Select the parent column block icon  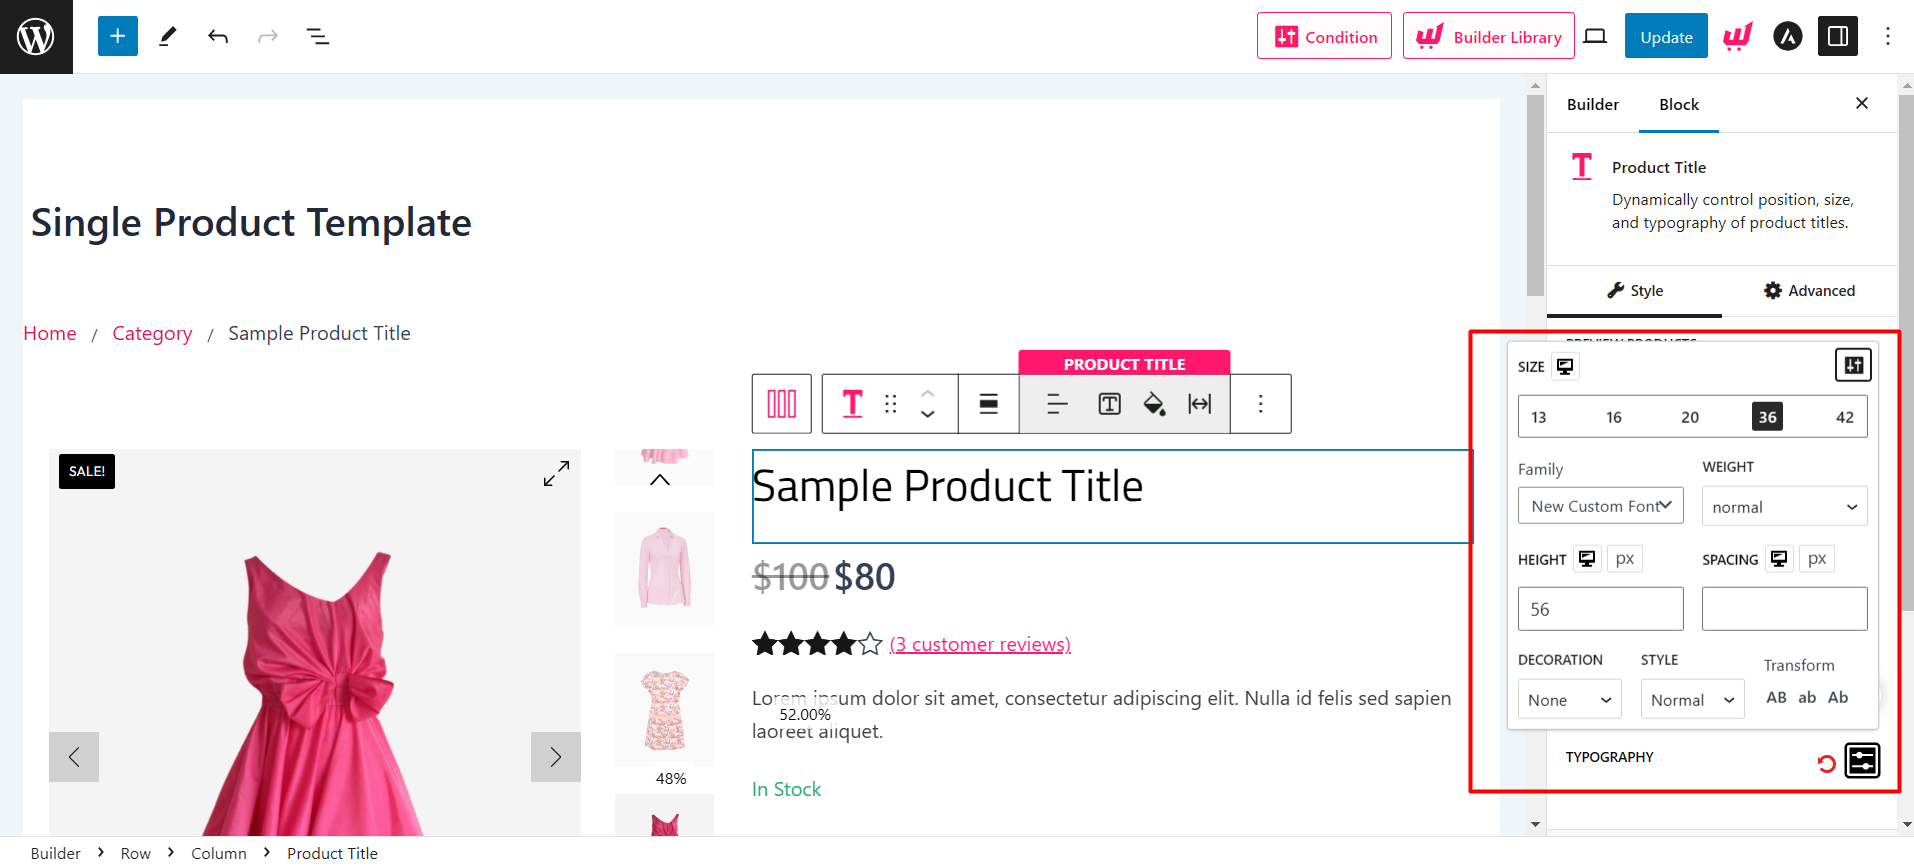coord(782,404)
